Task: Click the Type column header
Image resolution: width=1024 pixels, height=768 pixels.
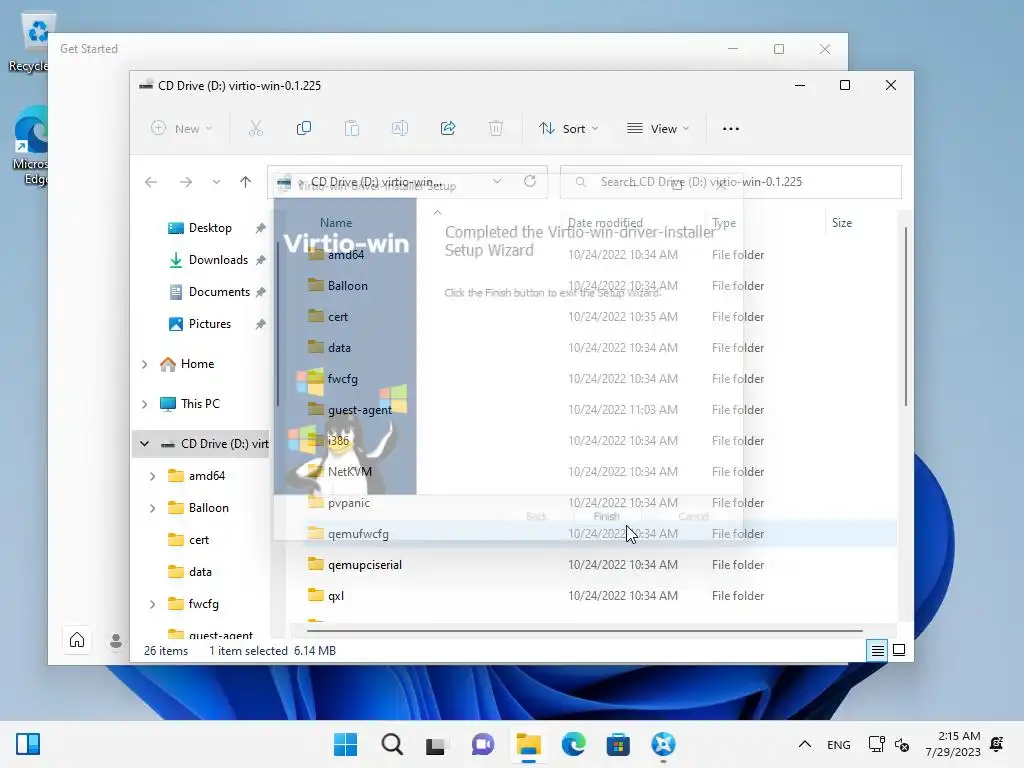Action: (724, 223)
